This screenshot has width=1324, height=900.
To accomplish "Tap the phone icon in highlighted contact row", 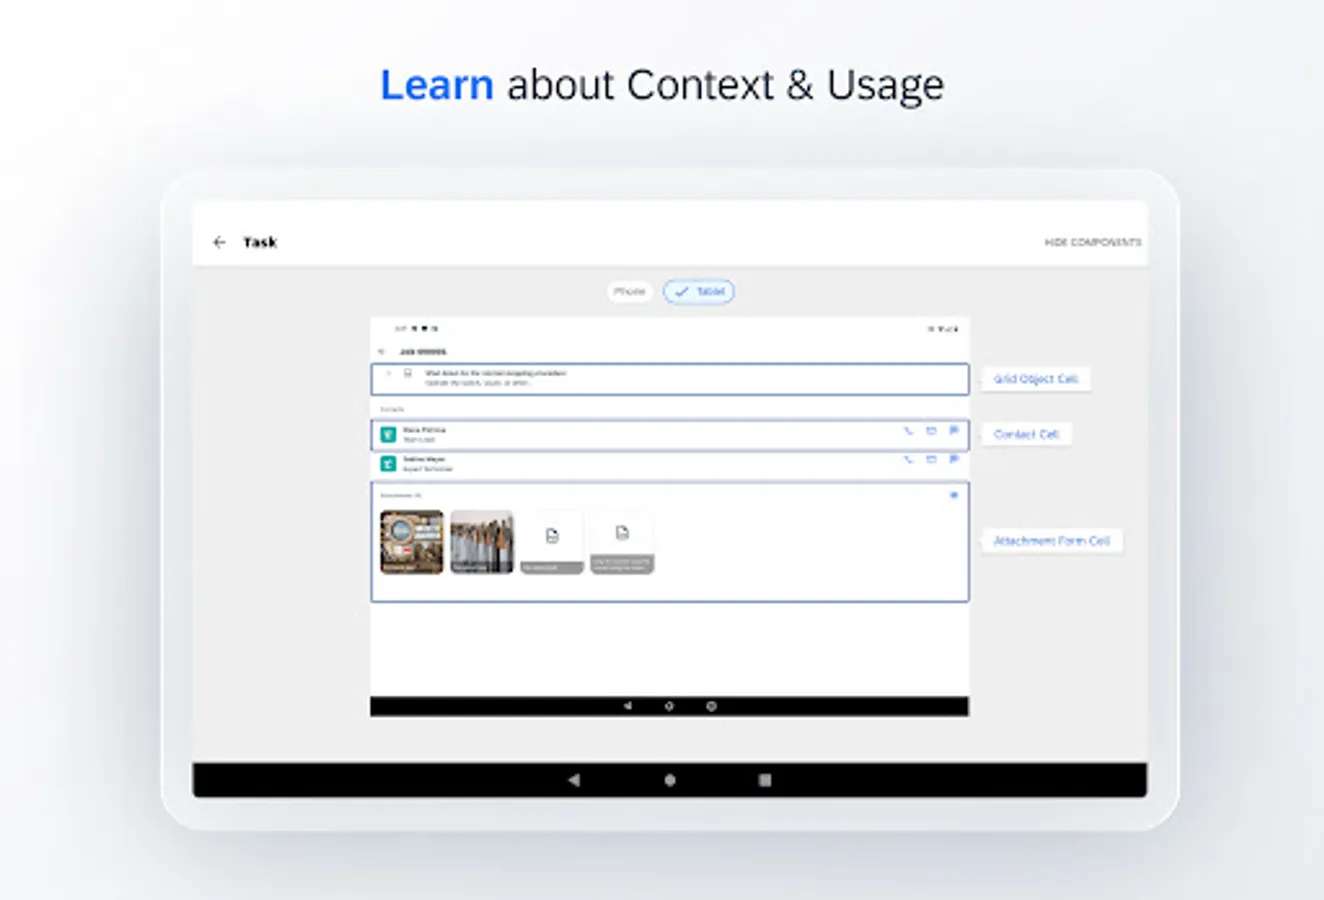I will tap(908, 431).
